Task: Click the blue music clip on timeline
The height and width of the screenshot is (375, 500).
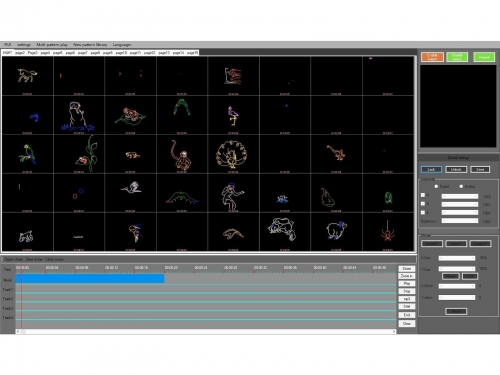Action: click(90, 279)
